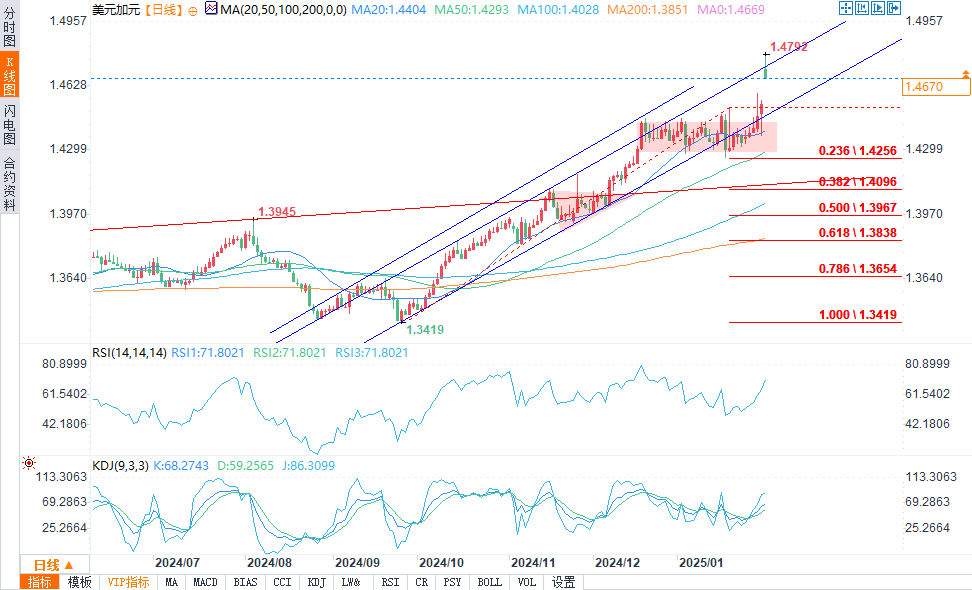Viewport: 972px width, 590px height.
Task: Click the current price tag 1.4670
Action: (936, 87)
